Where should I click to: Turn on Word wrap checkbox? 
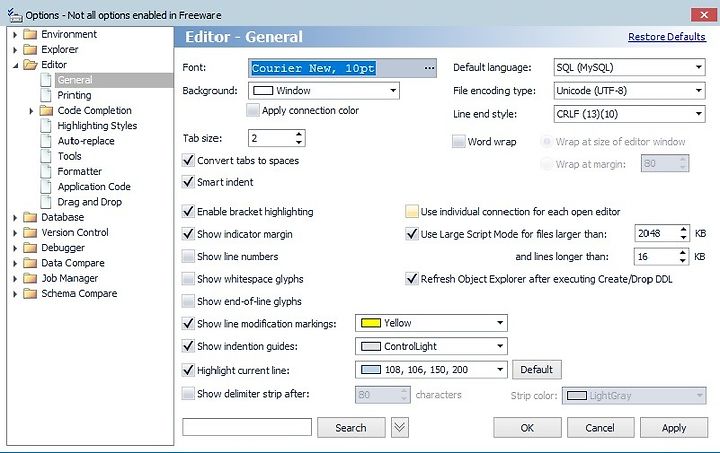point(458,141)
